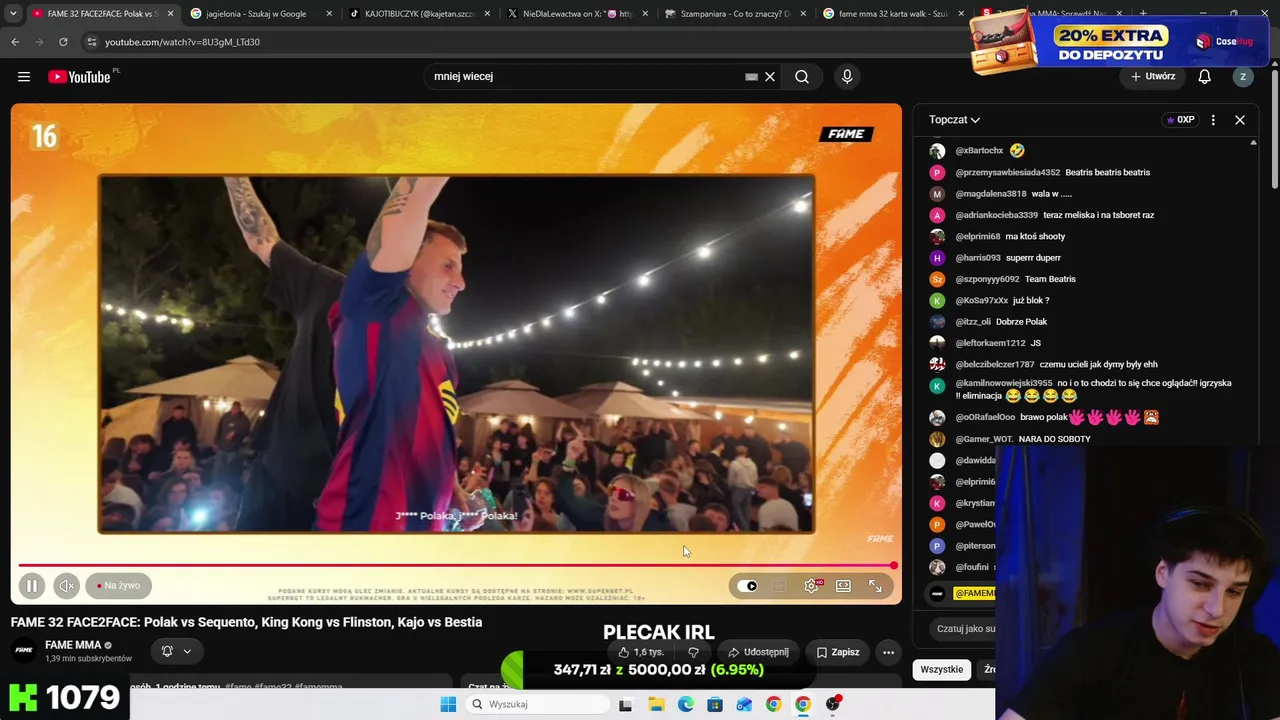Click the username @przemysawbiesiada4352 in chat
The height and width of the screenshot is (720, 1280).
tap(1007, 173)
